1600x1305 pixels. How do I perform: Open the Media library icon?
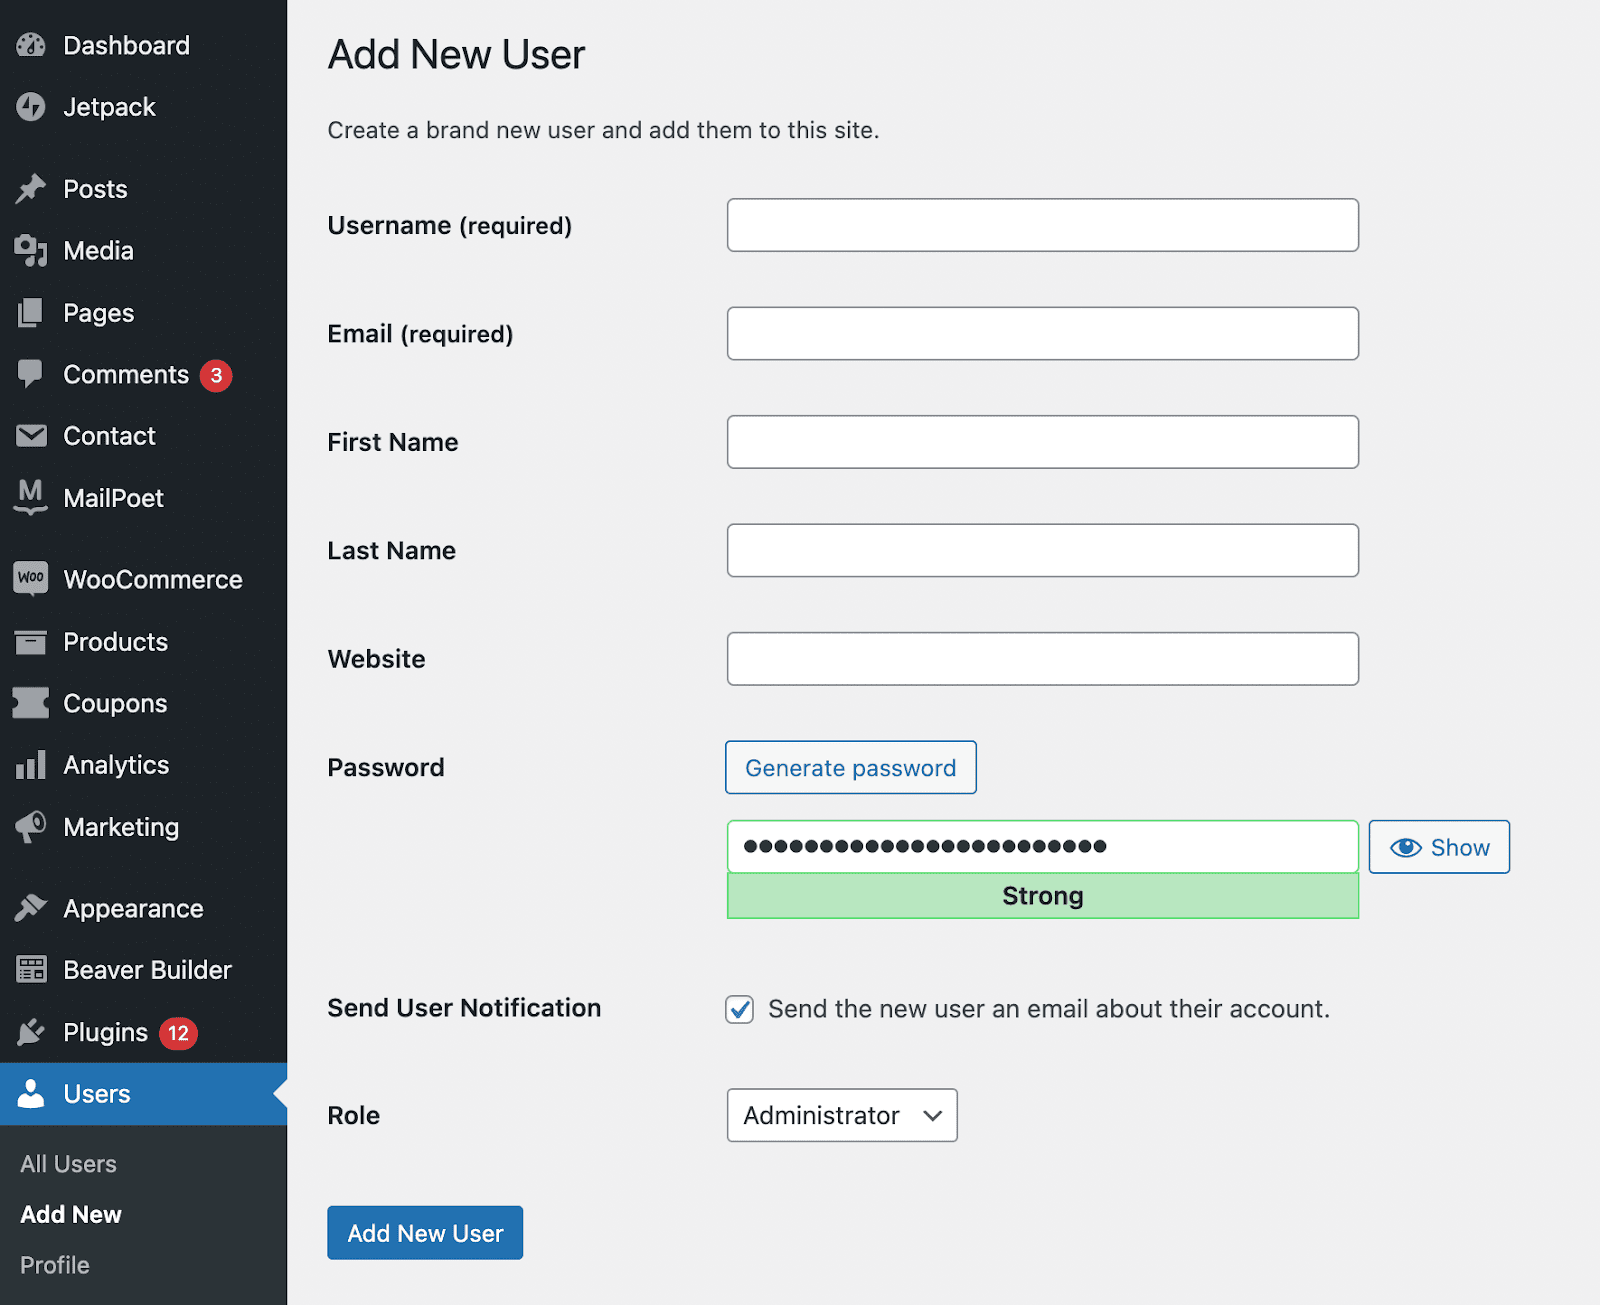pos(31,250)
